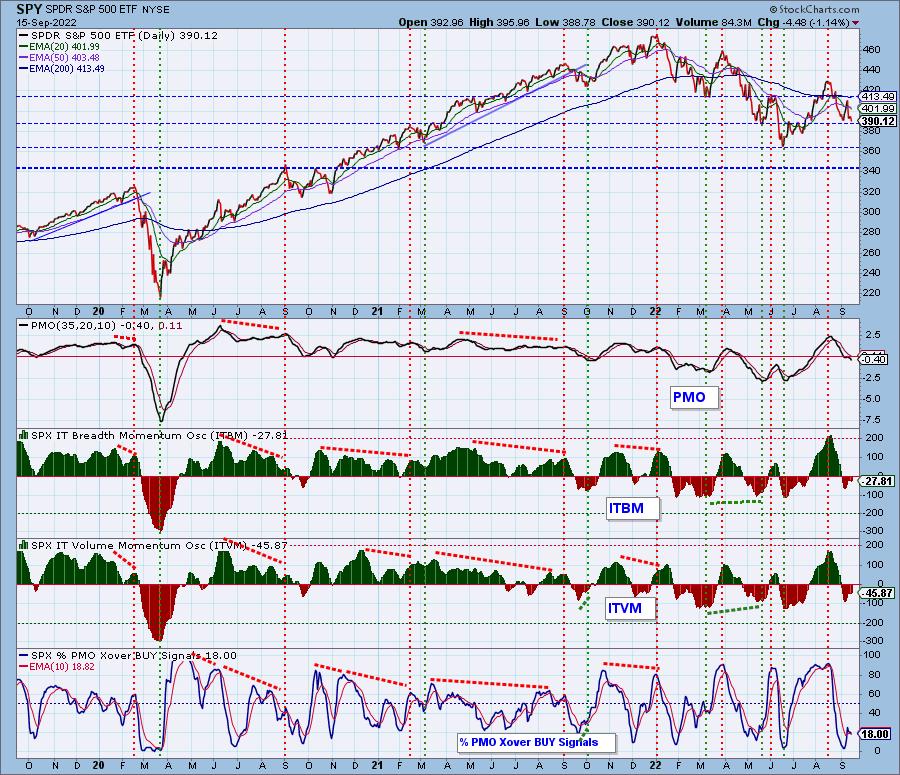Select the SPDR S&P 500 ETF (Daily) legend entry
This screenshot has width=900, height=775.
point(118,36)
